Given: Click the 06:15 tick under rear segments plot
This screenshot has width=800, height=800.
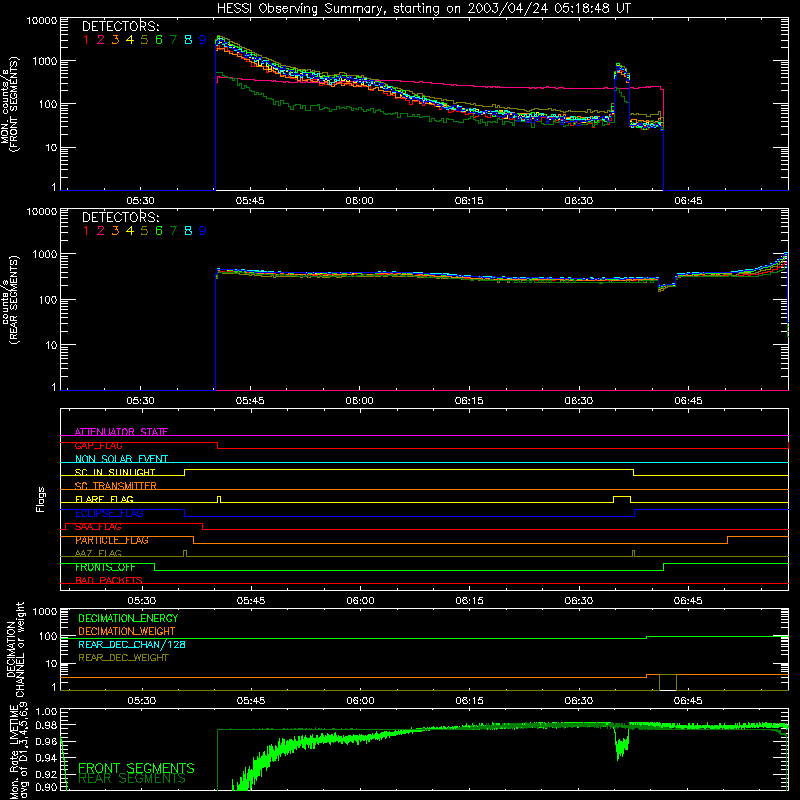Looking at the screenshot, I should [469, 401].
